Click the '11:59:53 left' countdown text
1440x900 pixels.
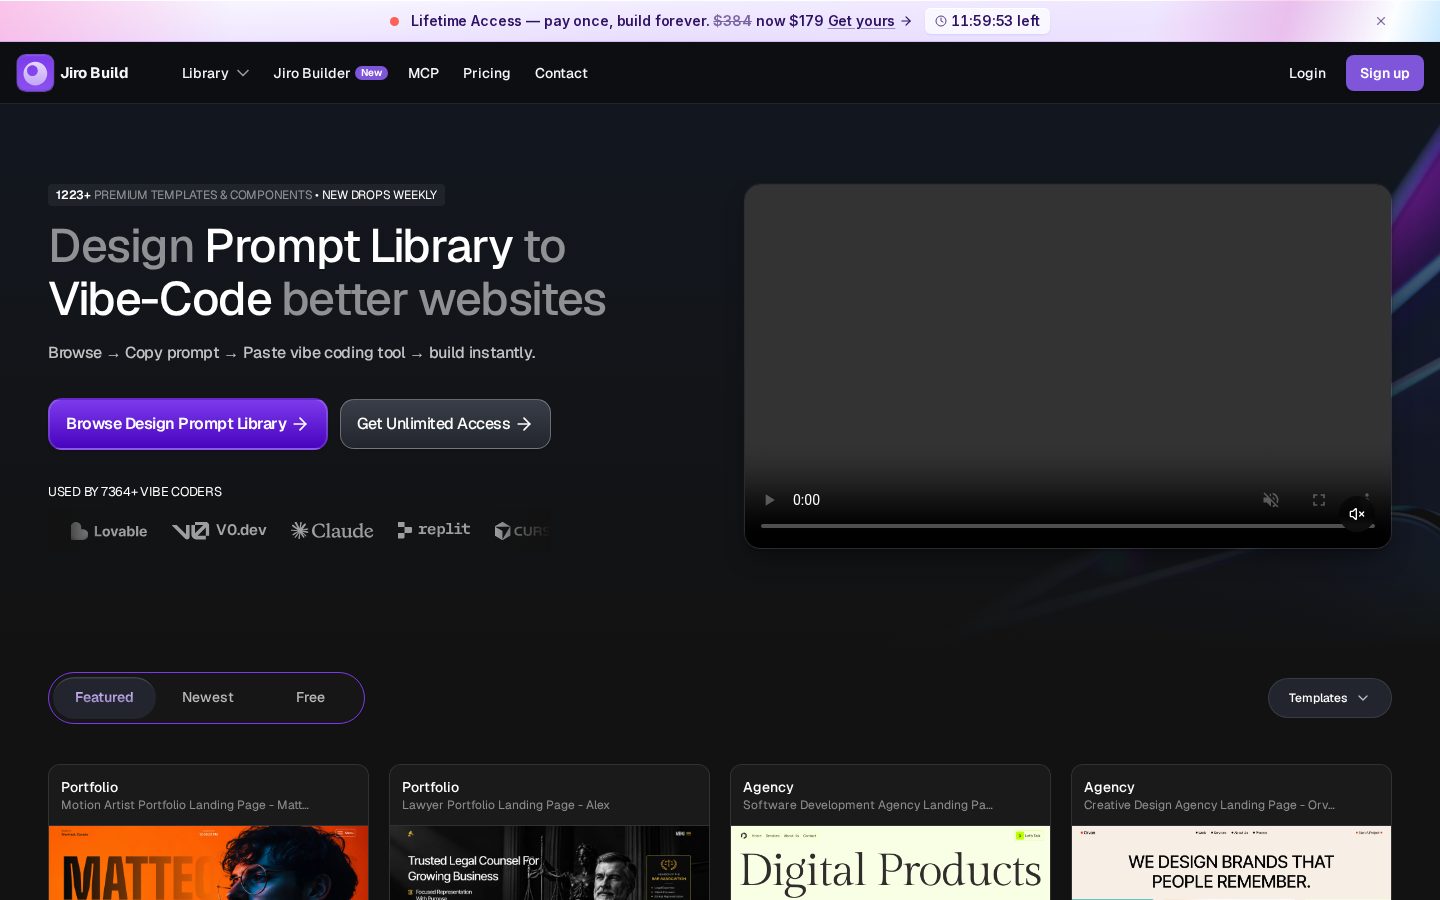pyautogui.click(x=995, y=21)
